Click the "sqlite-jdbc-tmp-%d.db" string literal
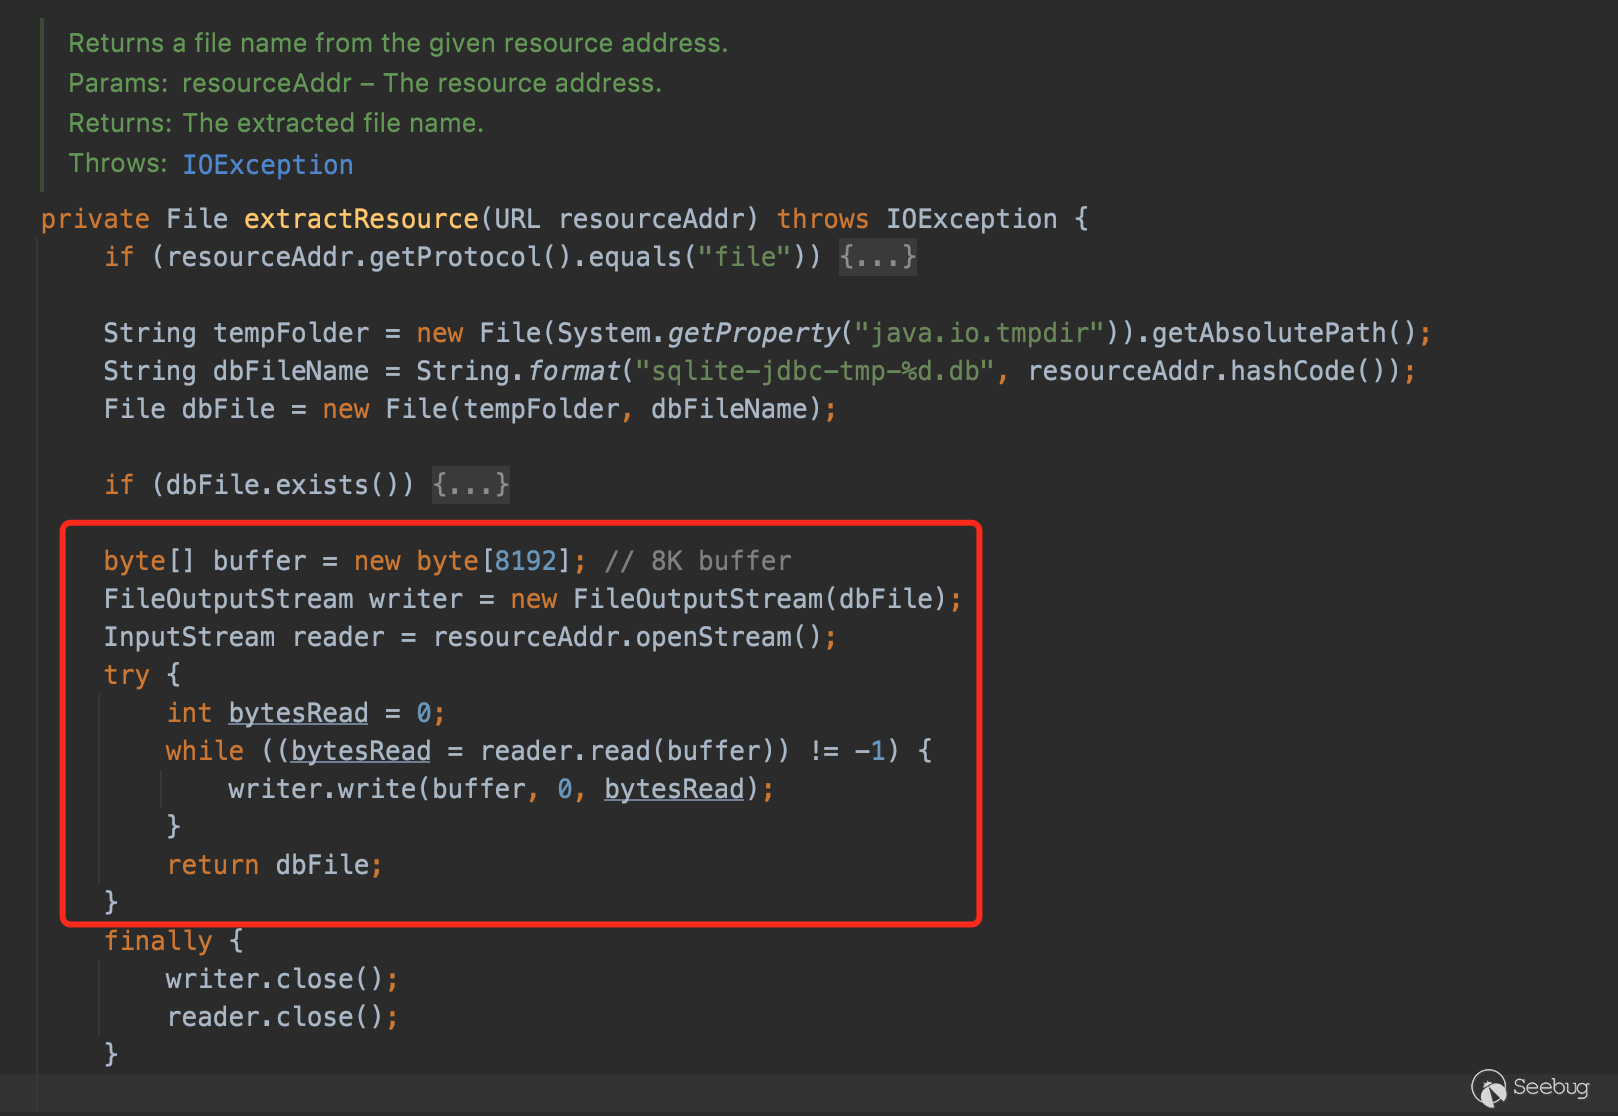The height and width of the screenshot is (1116, 1618). pos(815,371)
